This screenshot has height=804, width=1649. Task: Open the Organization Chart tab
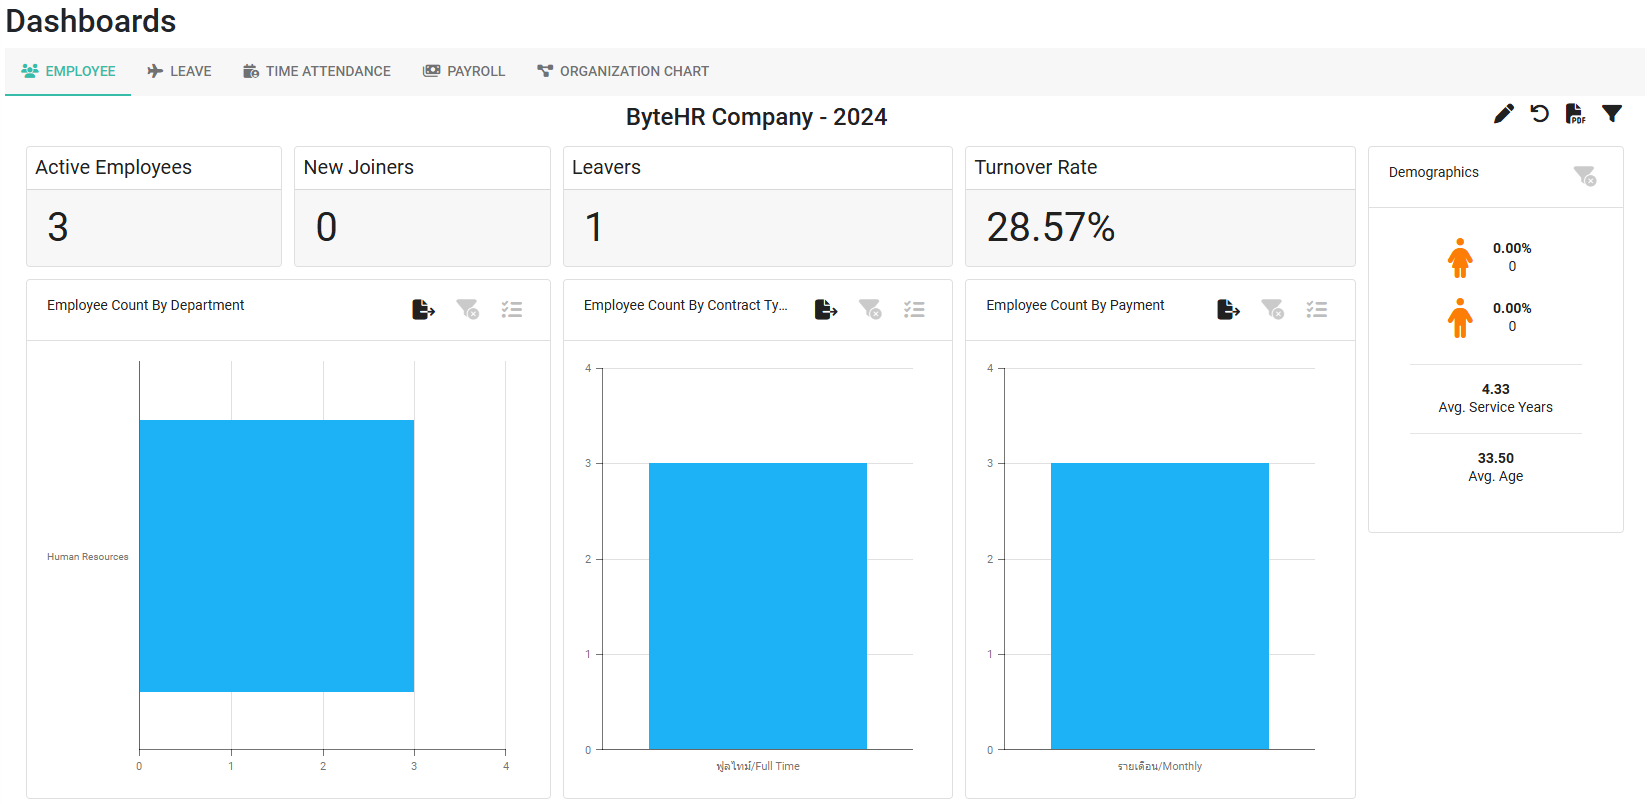pyautogui.click(x=623, y=71)
